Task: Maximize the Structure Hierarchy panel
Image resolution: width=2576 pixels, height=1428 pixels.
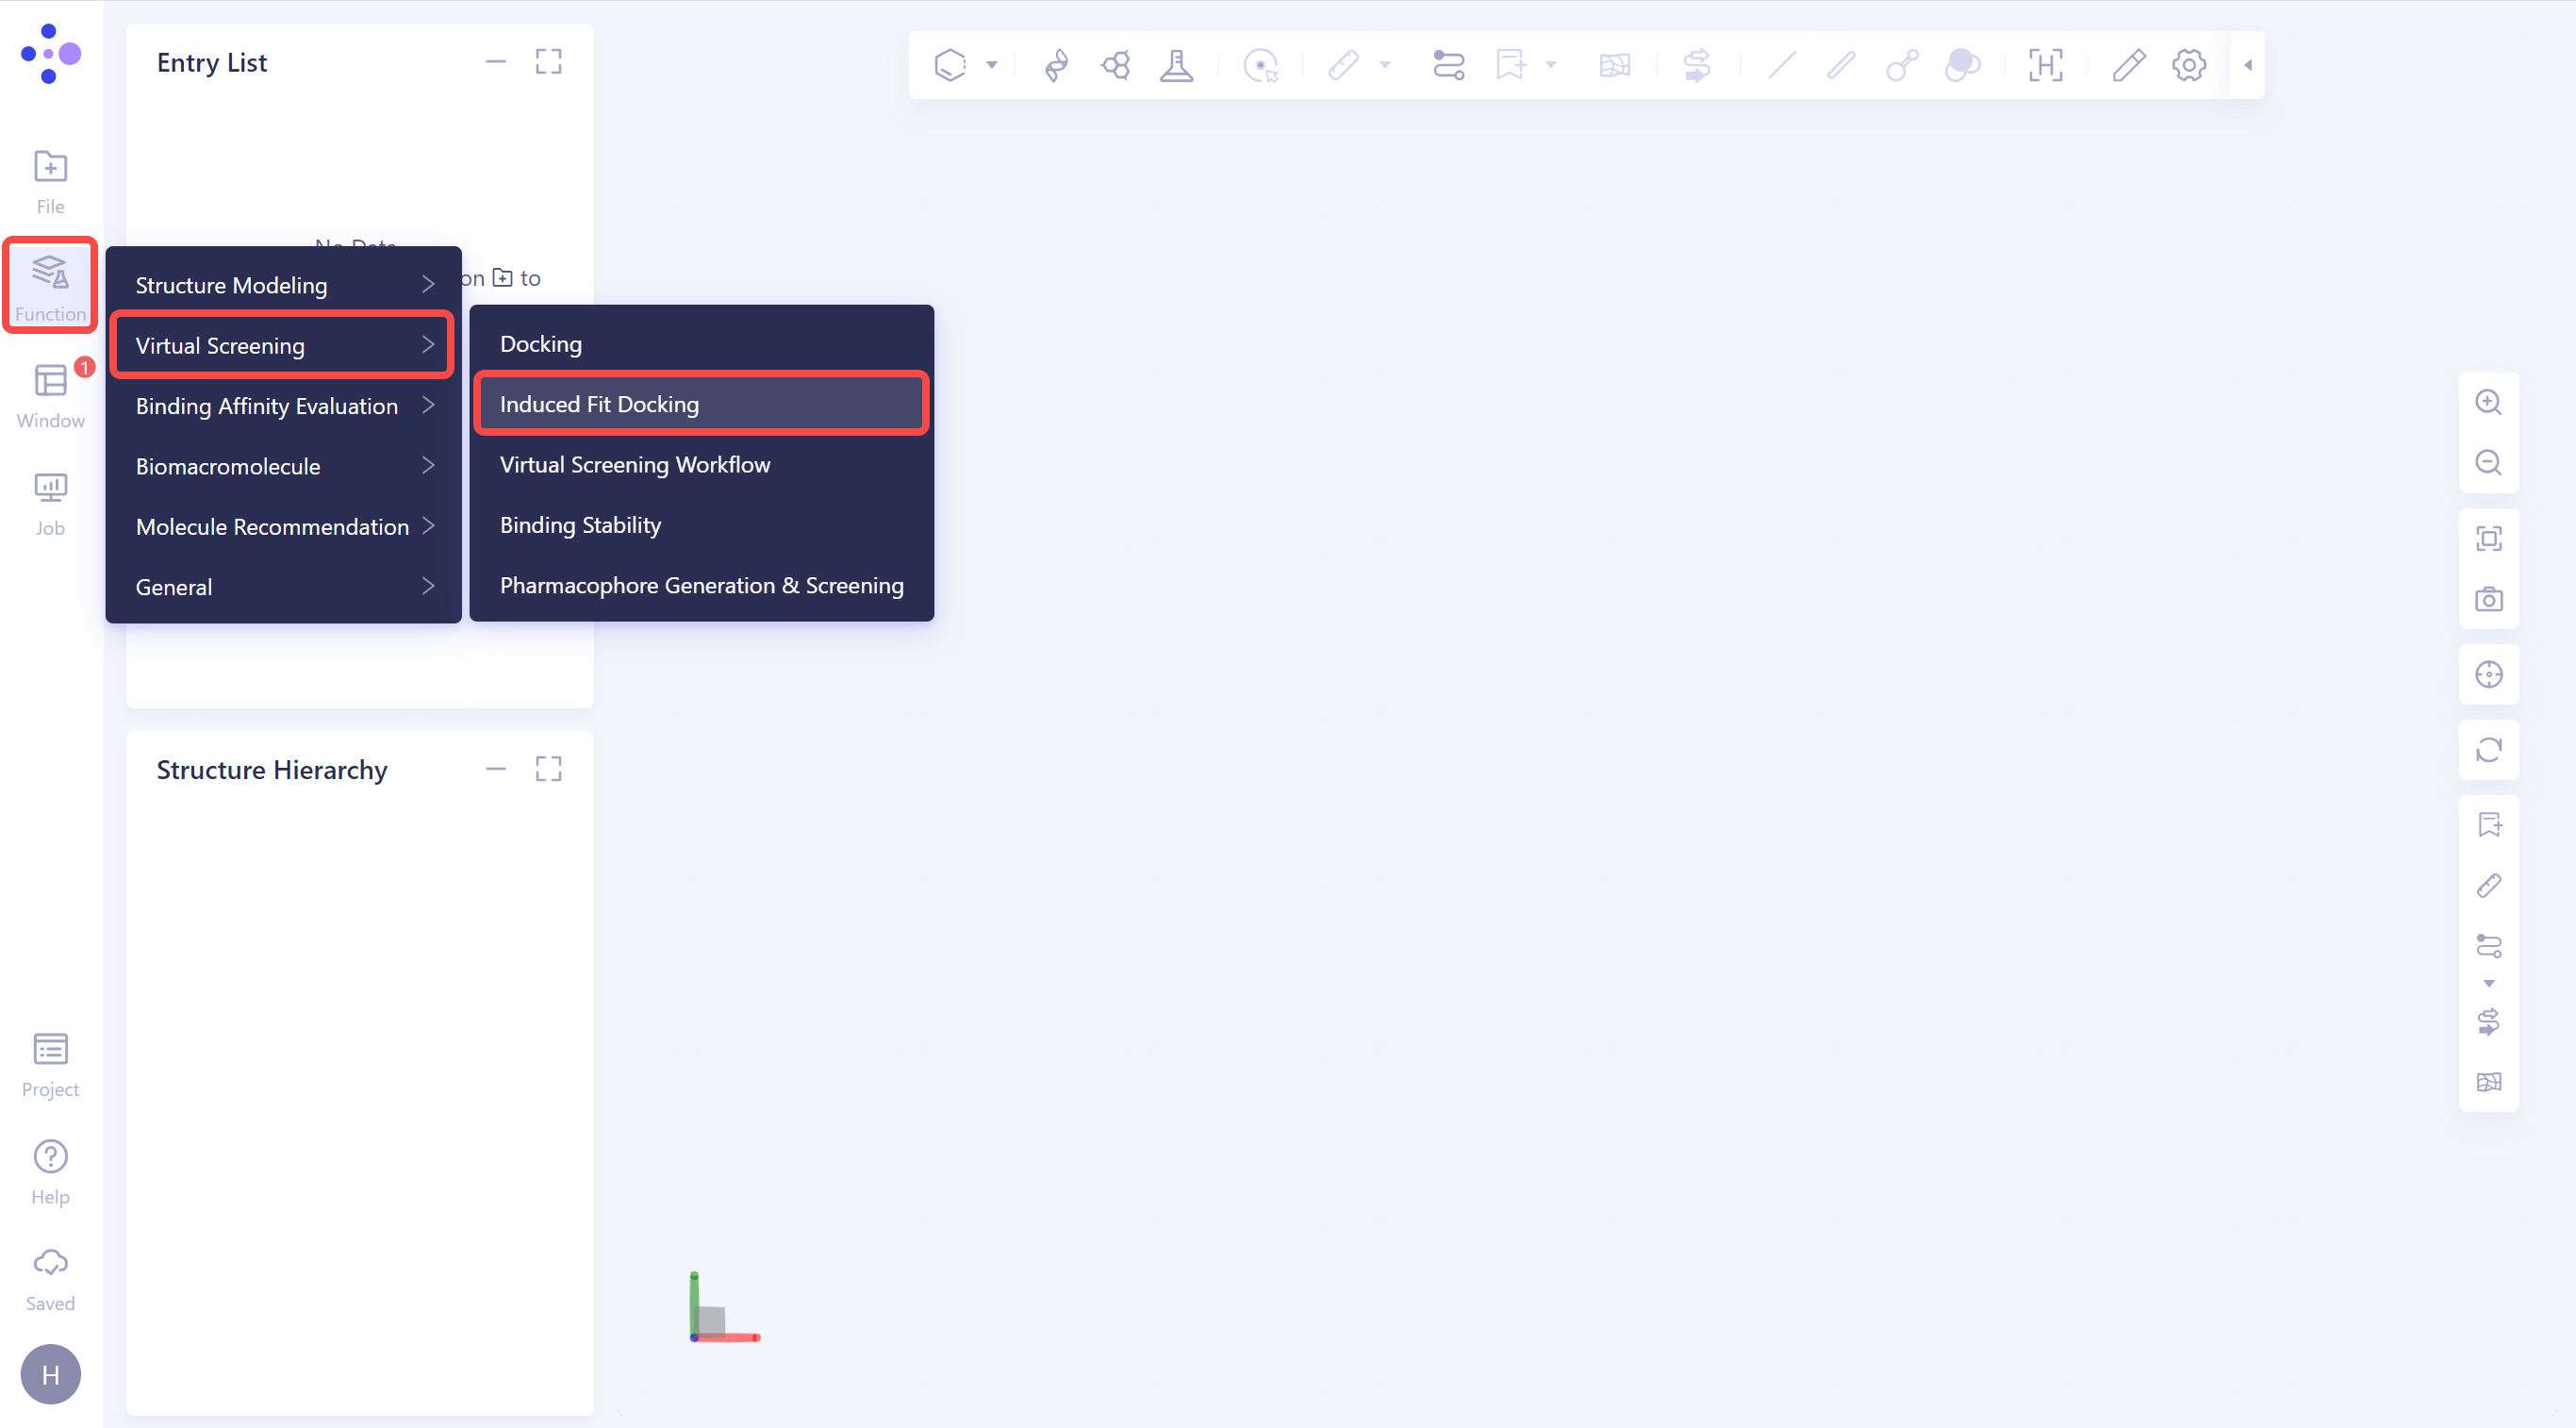Action: coord(548,768)
